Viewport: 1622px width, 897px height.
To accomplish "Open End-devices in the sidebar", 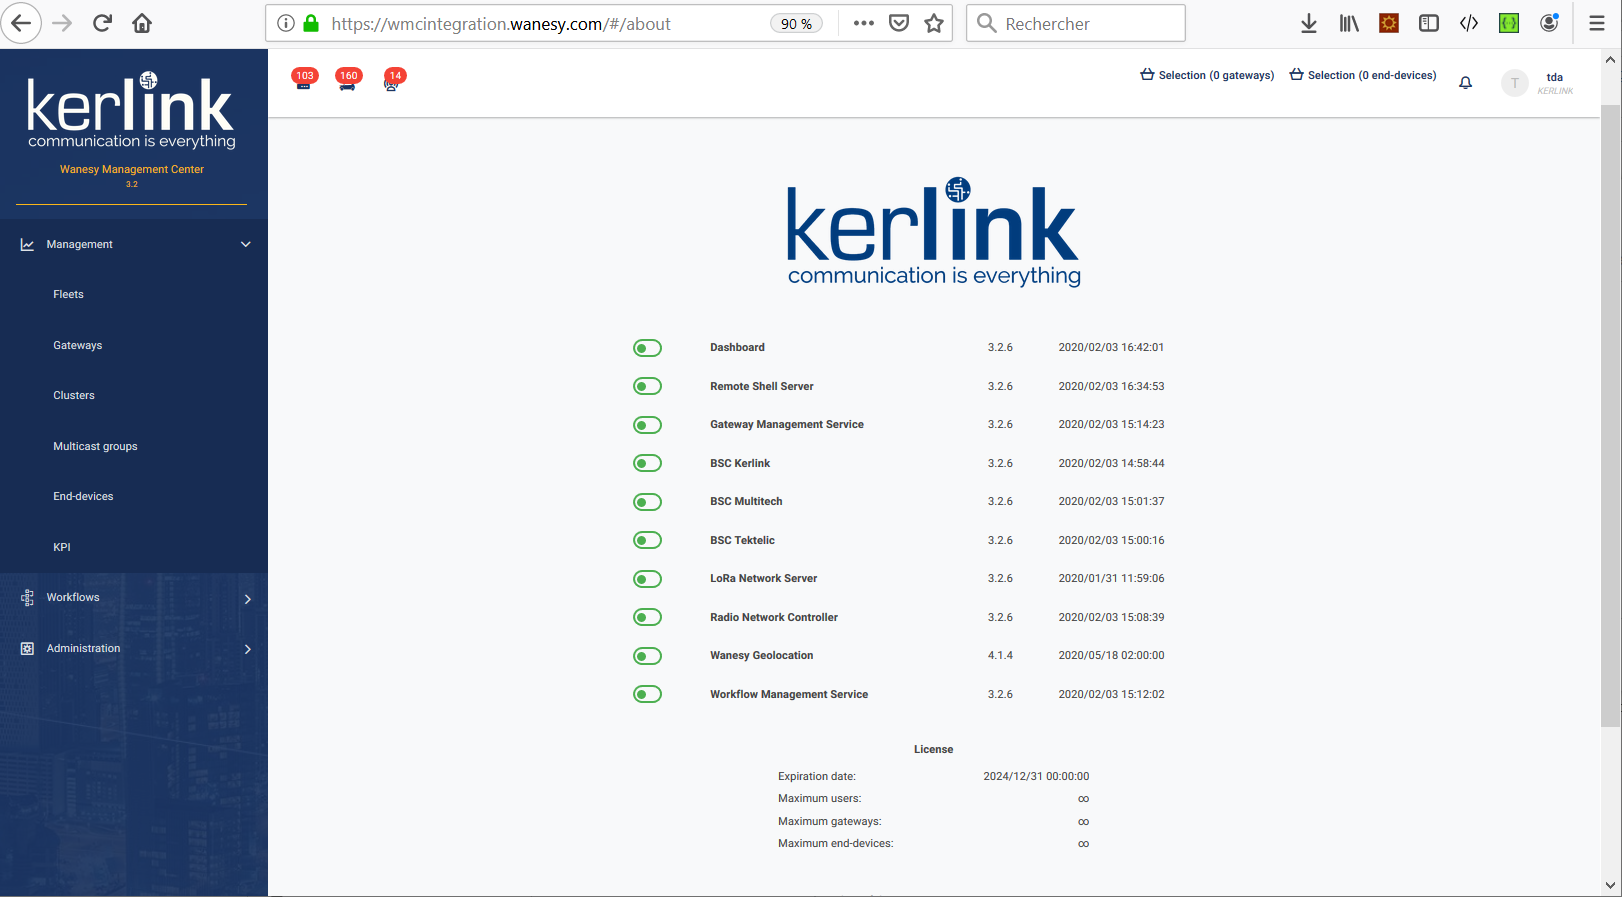I will 83,496.
